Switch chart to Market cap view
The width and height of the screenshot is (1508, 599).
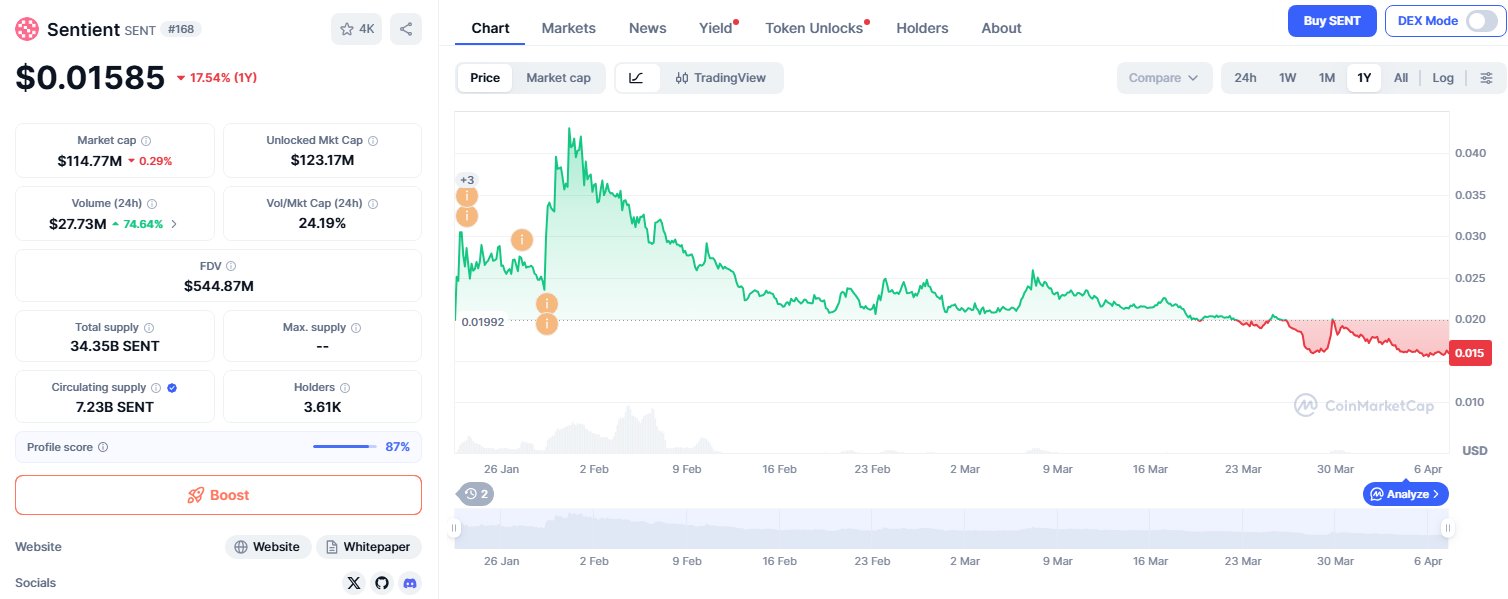pos(558,78)
